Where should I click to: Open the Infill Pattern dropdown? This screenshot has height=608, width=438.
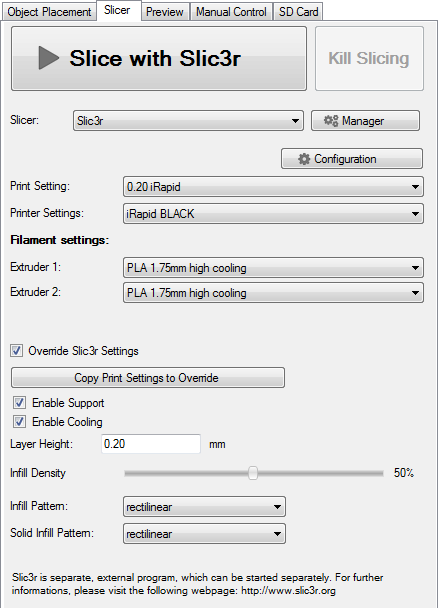tap(204, 506)
